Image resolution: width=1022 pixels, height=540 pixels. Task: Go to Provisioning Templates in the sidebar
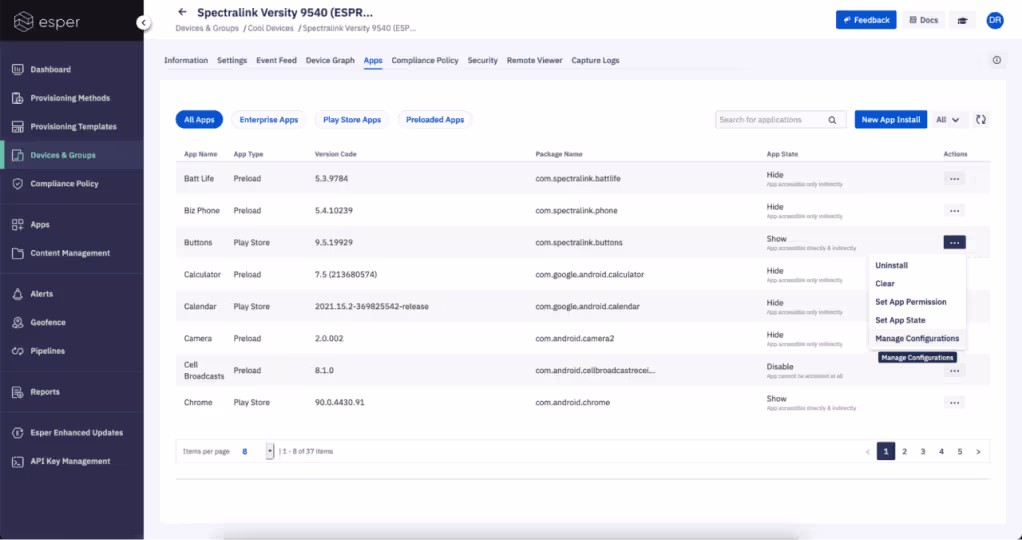(72, 127)
